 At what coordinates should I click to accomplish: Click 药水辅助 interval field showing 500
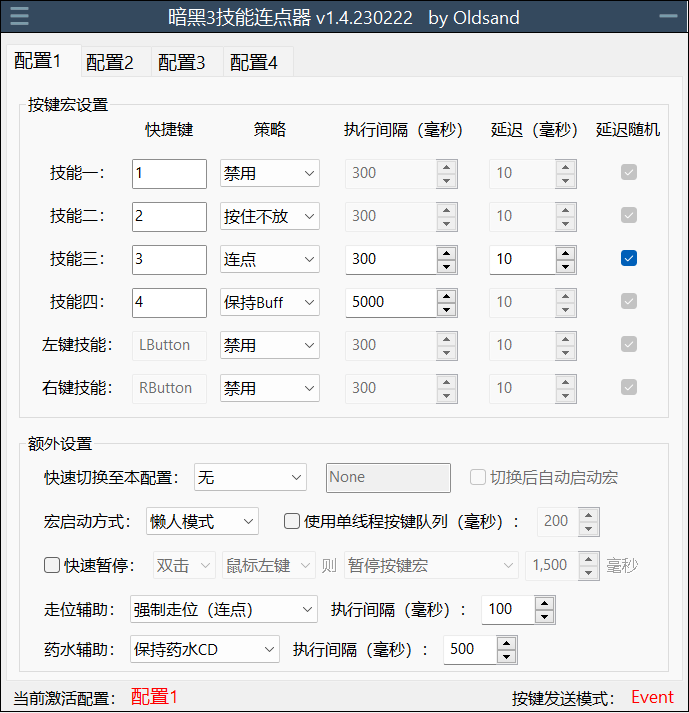(470, 649)
